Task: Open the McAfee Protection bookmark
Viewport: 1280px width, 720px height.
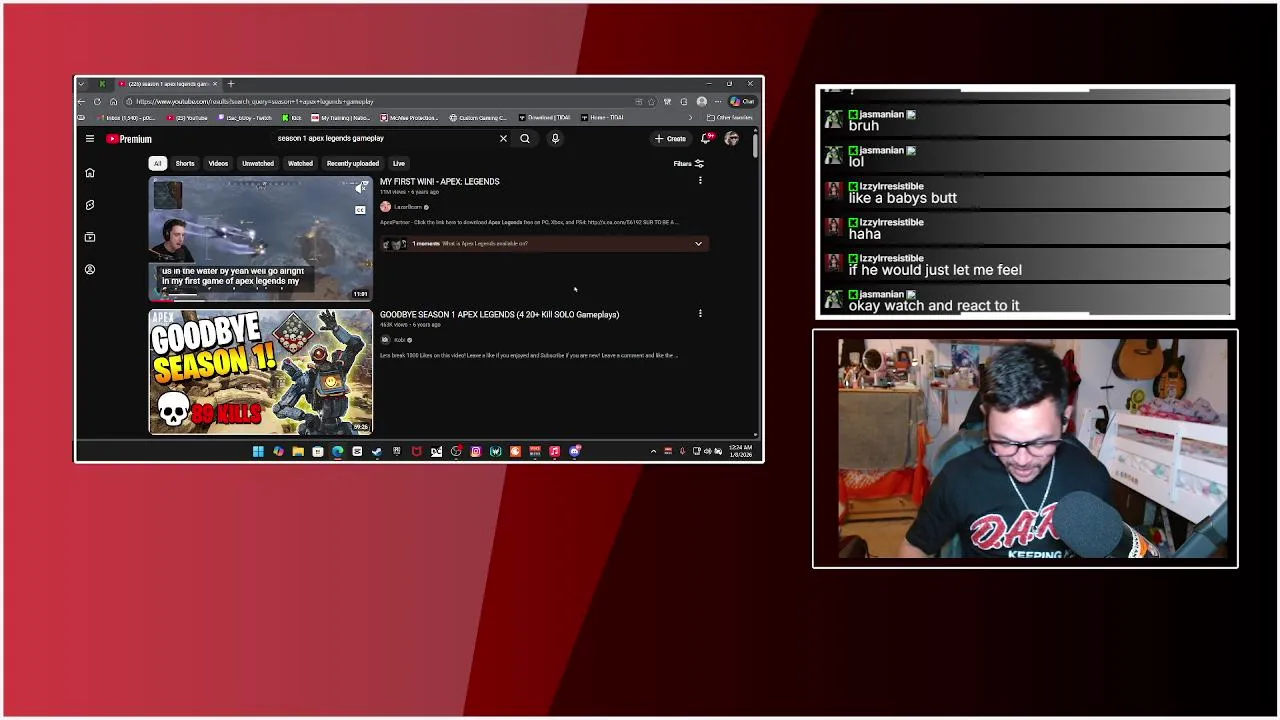Action: pos(410,118)
